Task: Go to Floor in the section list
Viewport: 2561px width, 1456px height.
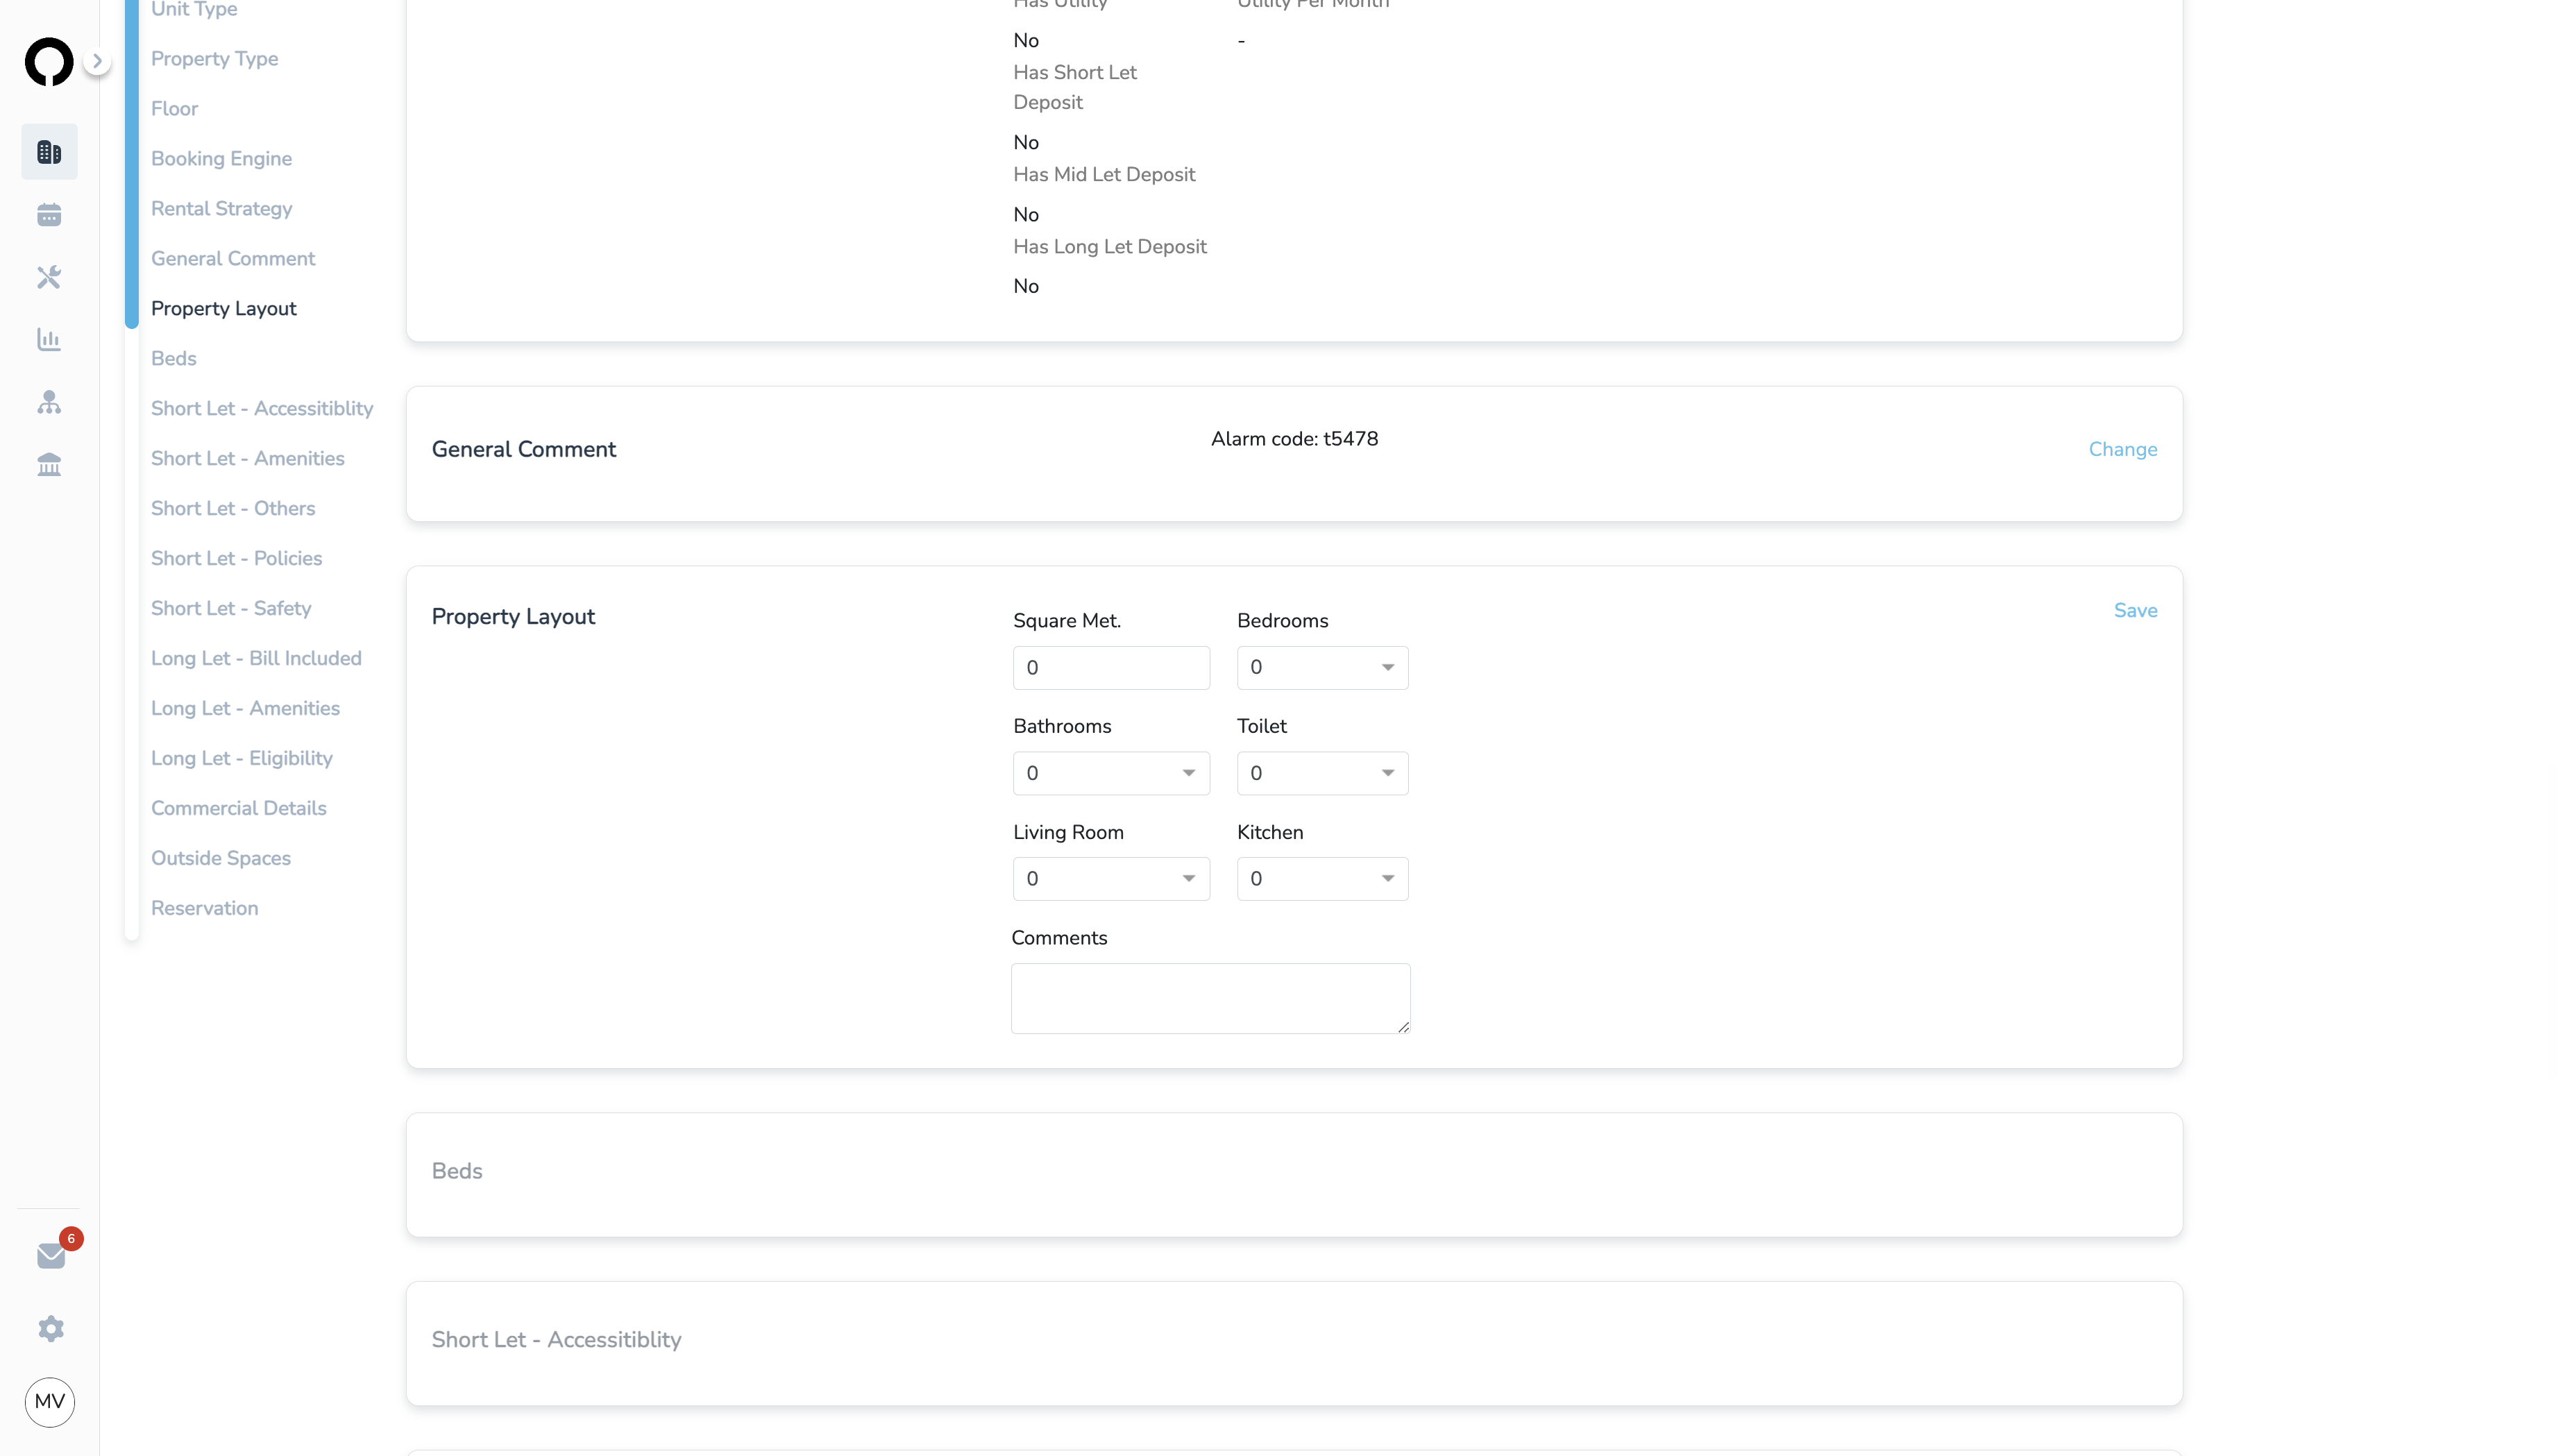Action: point(175,109)
